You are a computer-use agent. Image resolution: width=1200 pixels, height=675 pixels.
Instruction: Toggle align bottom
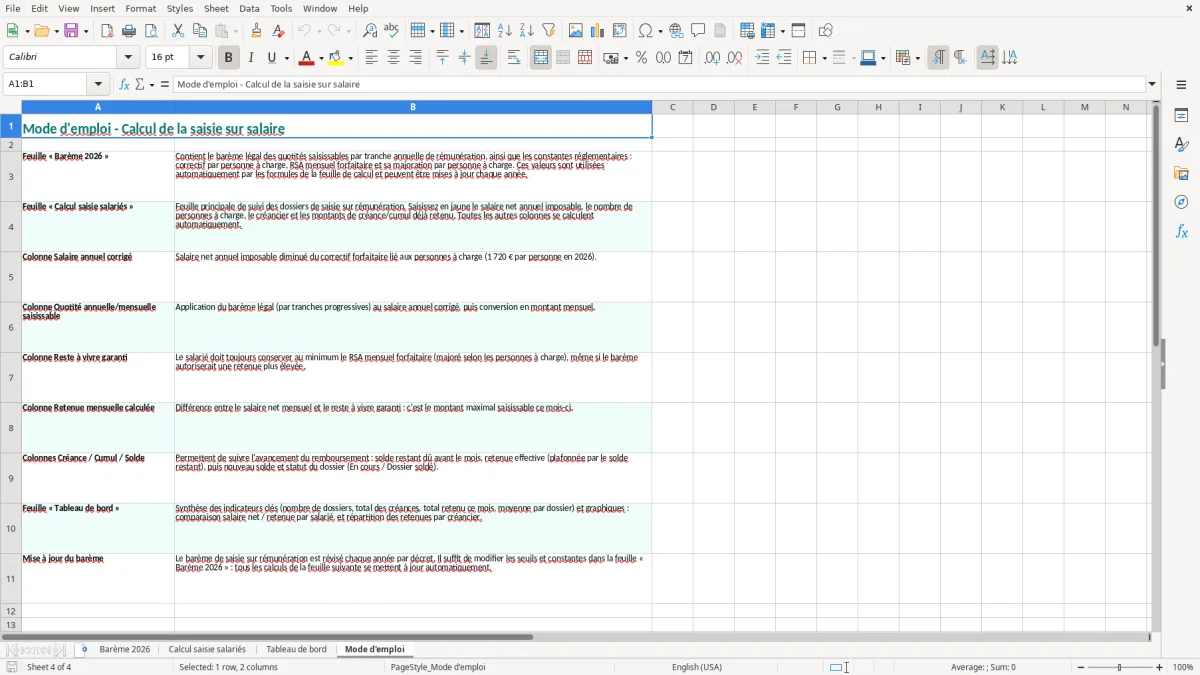click(x=486, y=58)
